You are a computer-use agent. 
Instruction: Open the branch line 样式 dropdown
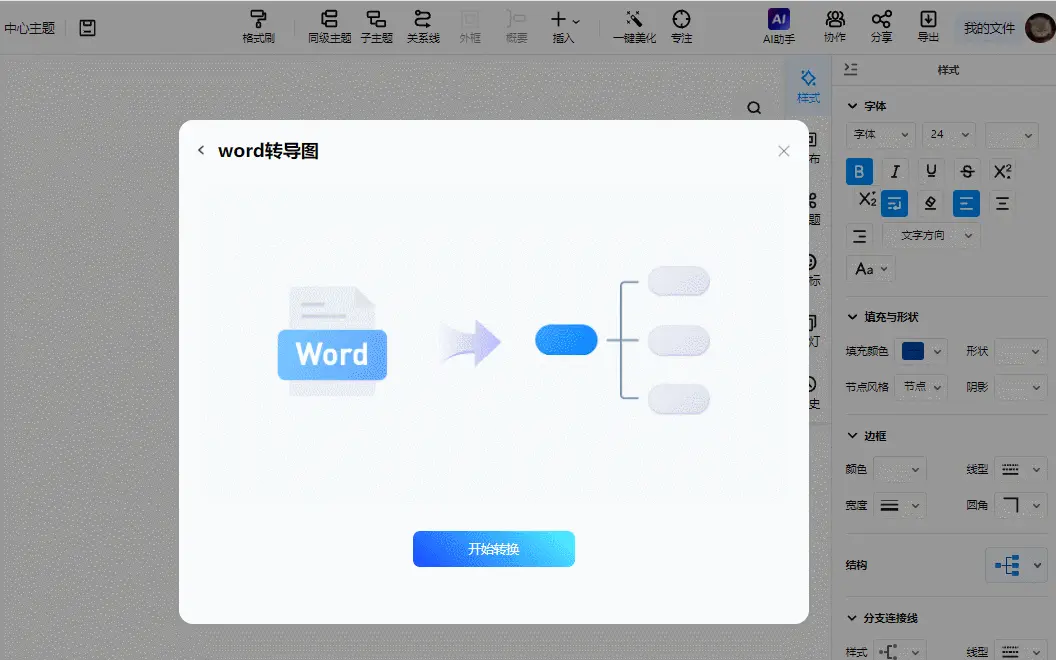click(x=900, y=651)
